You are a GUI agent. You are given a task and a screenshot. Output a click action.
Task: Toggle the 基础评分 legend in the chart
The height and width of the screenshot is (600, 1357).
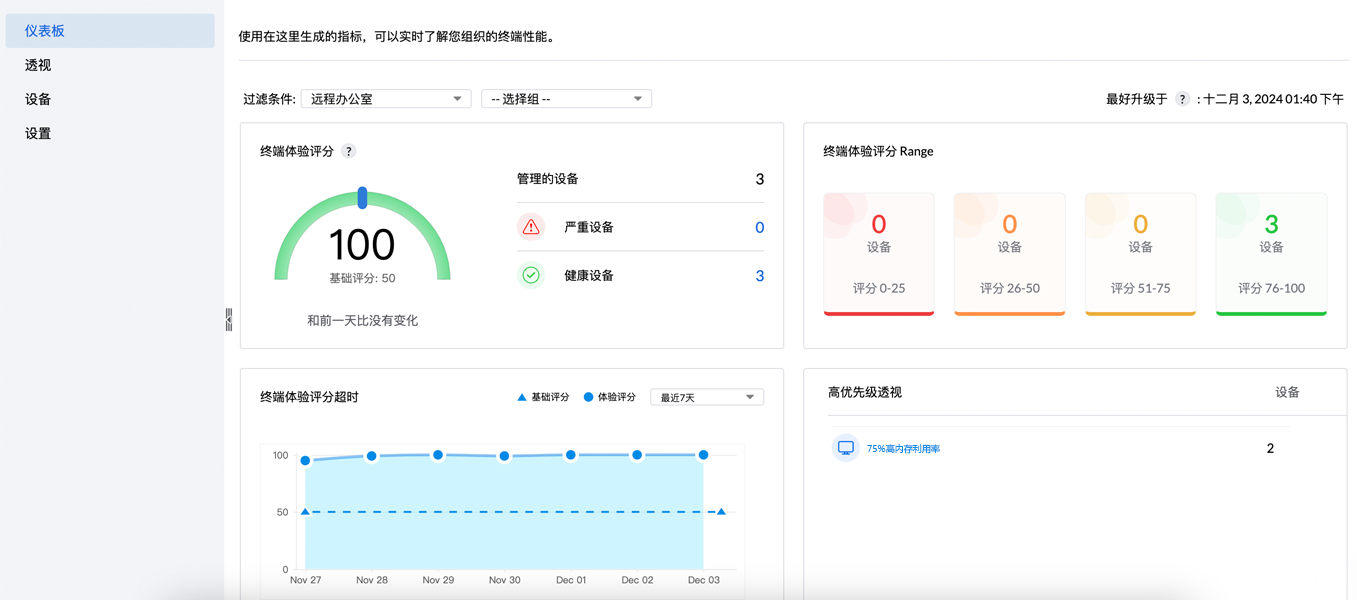pyautogui.click(x=541, y=396)
